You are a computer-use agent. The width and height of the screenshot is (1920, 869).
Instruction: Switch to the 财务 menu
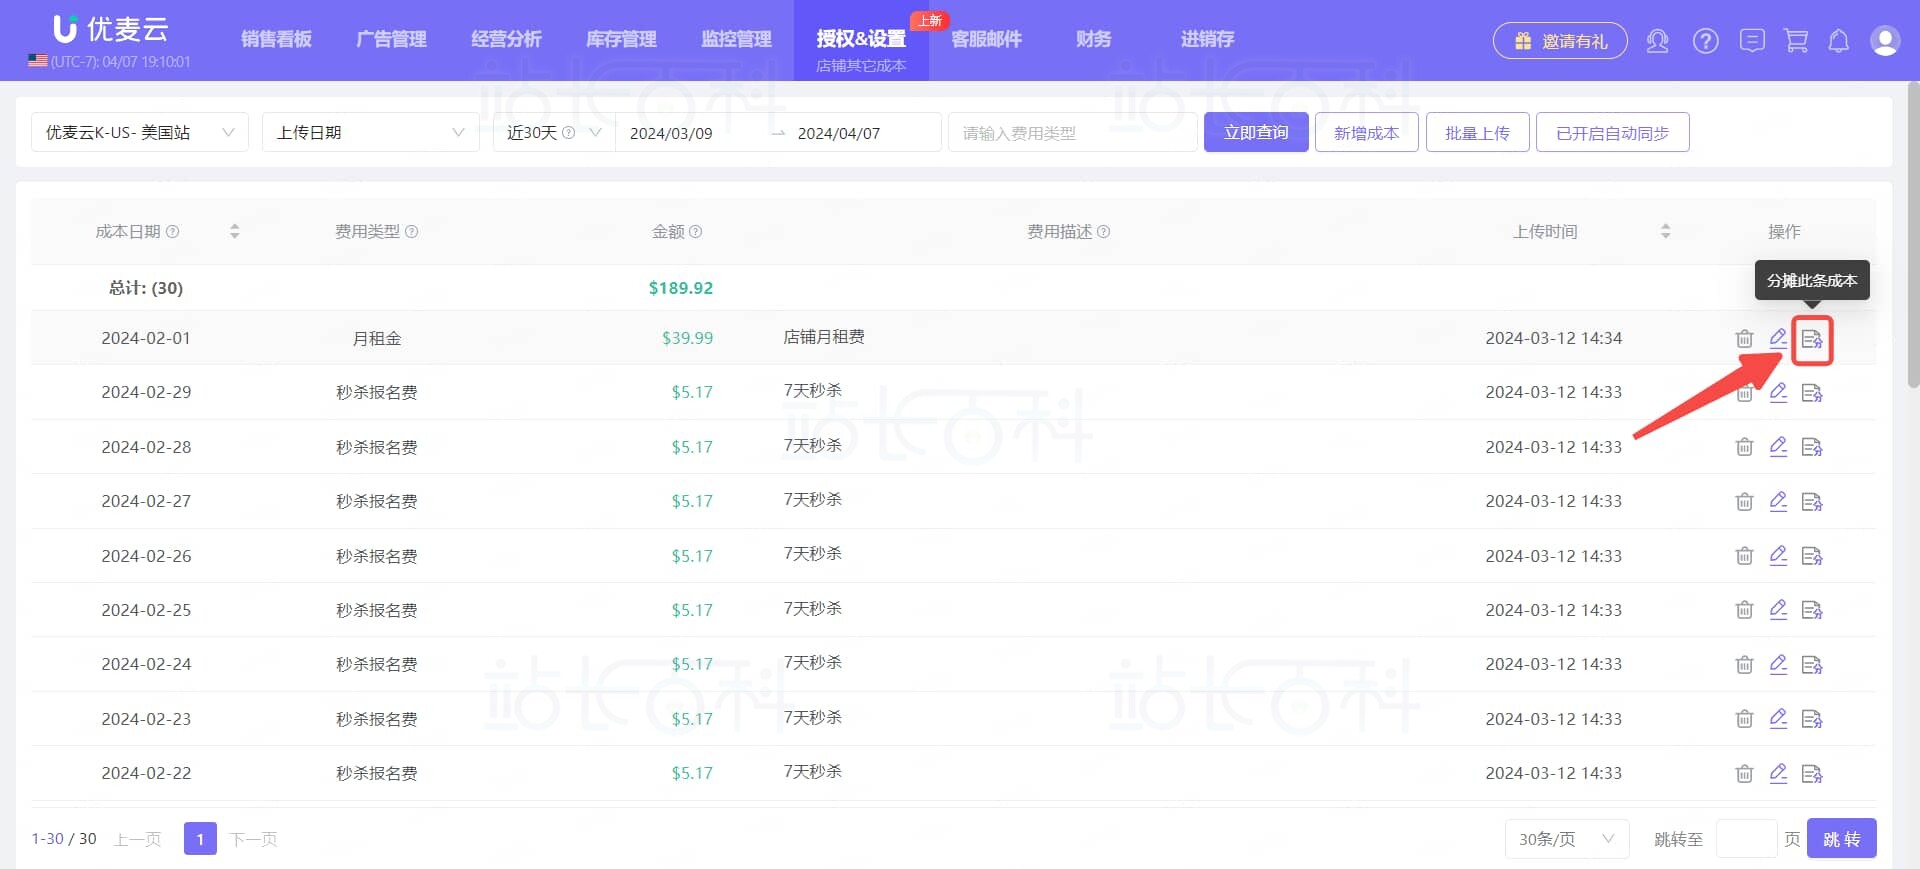click(1093, 39)
